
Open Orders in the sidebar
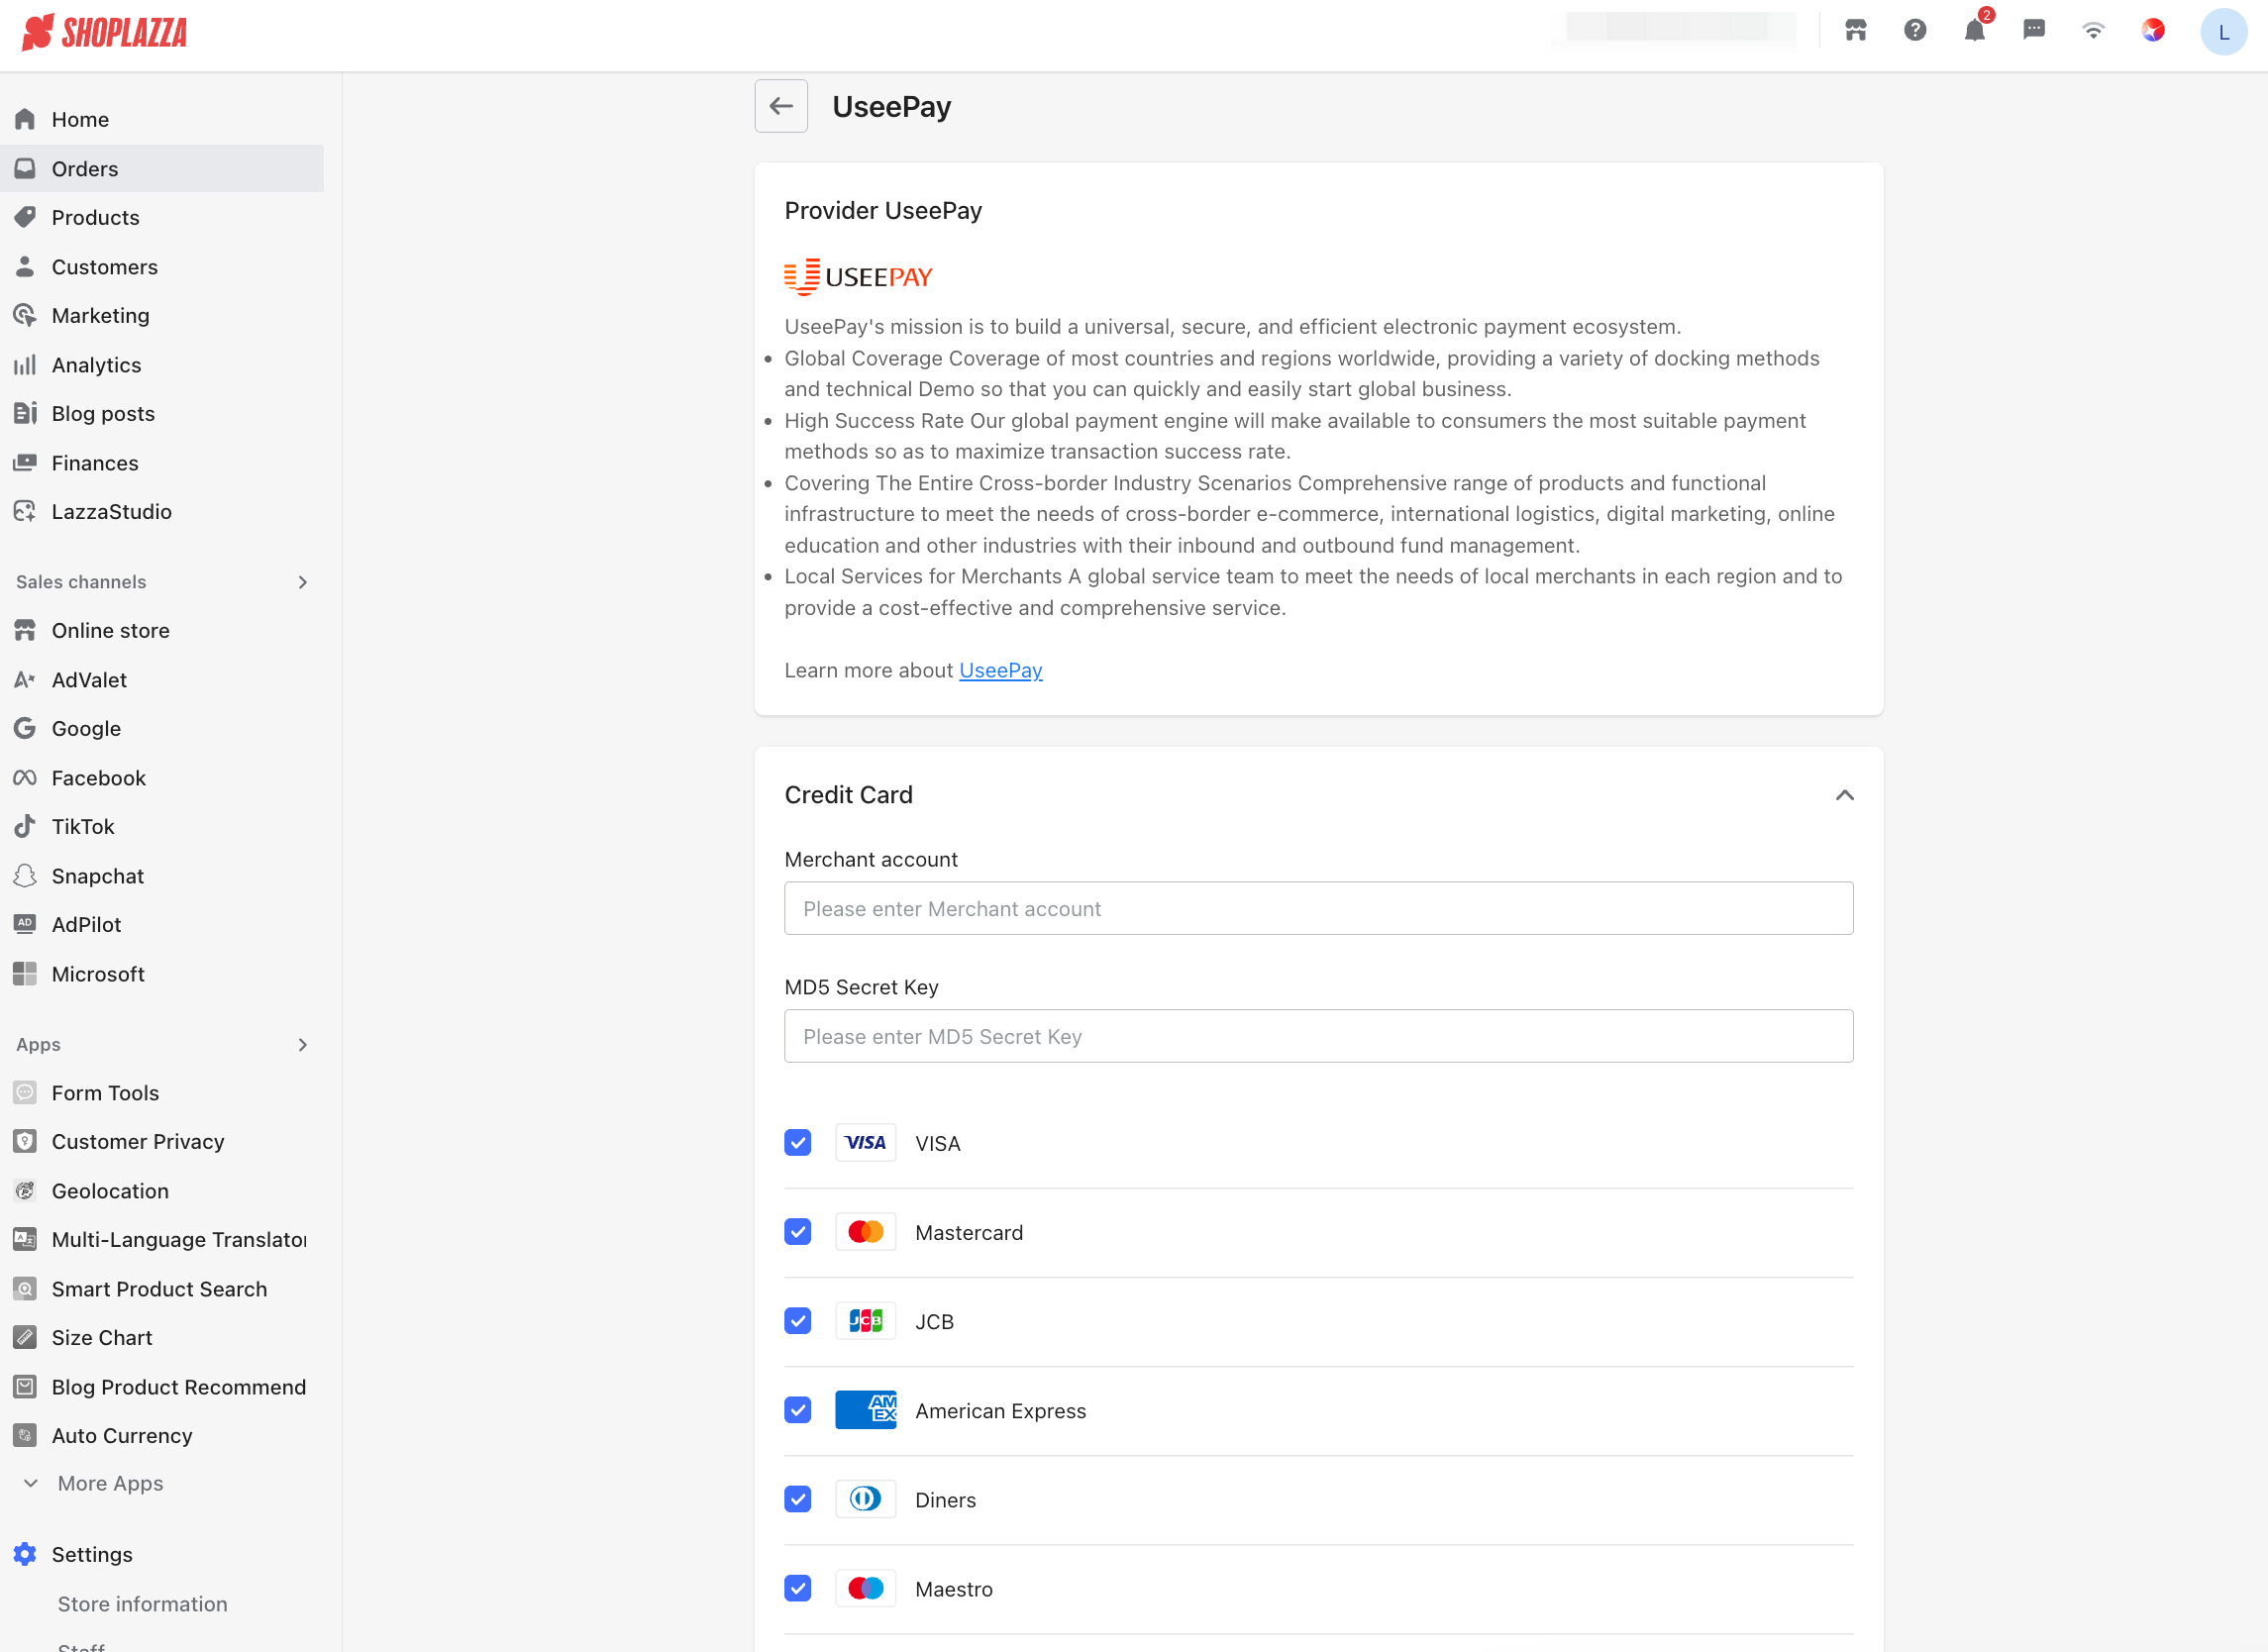point(162,168)
